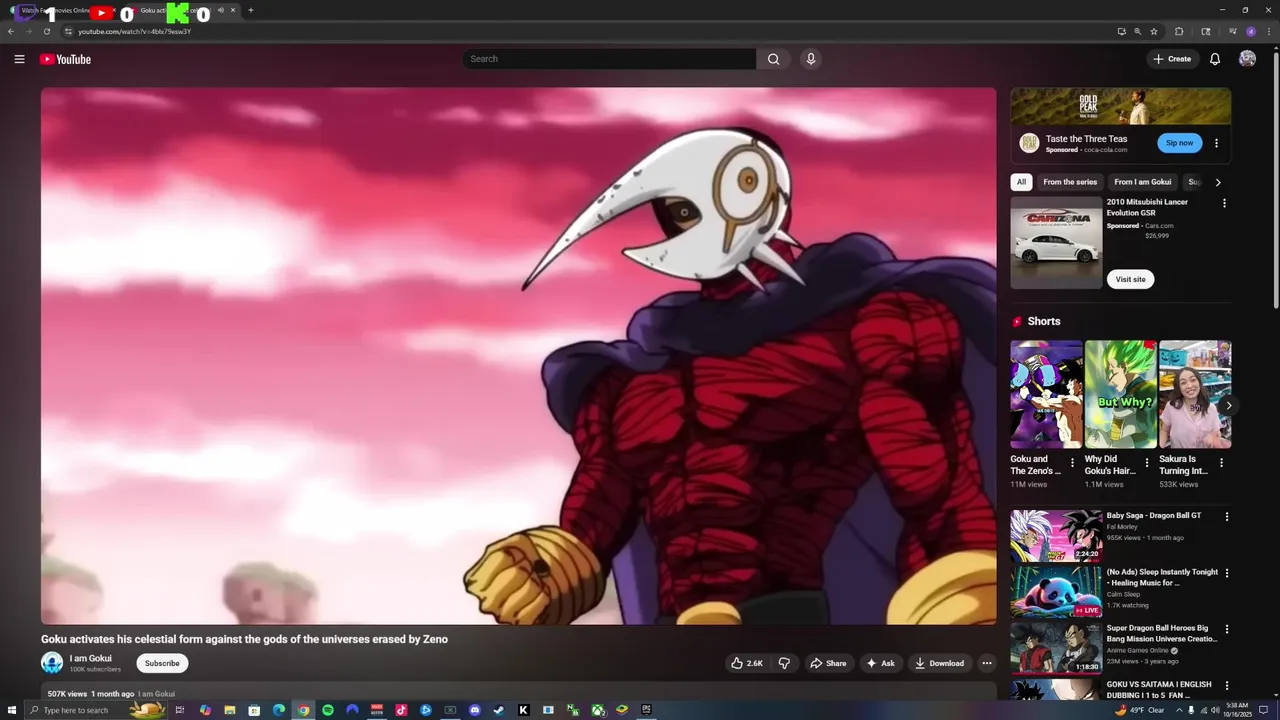Open the Sleep Instantly Tonight live thumbnail

[1056, 592]
